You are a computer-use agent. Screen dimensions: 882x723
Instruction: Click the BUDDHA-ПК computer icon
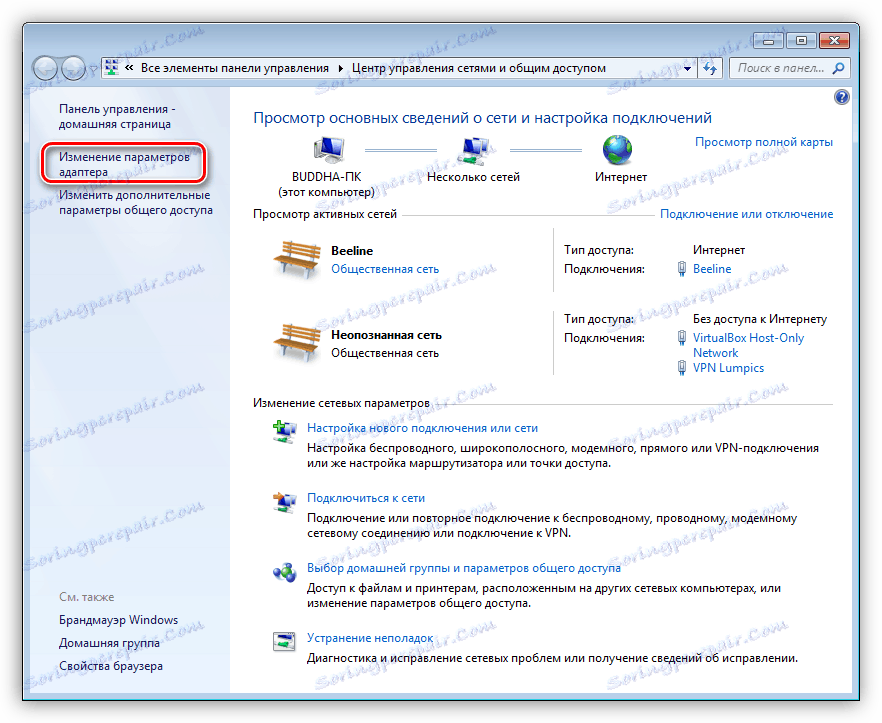[328, 150]
